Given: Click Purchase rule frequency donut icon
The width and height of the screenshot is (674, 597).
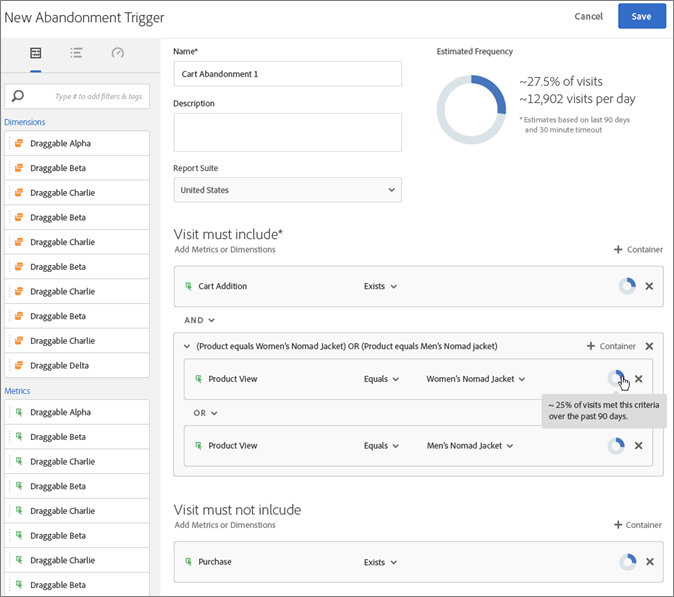Looking at the screenshot, I should [x=628, y=562].
